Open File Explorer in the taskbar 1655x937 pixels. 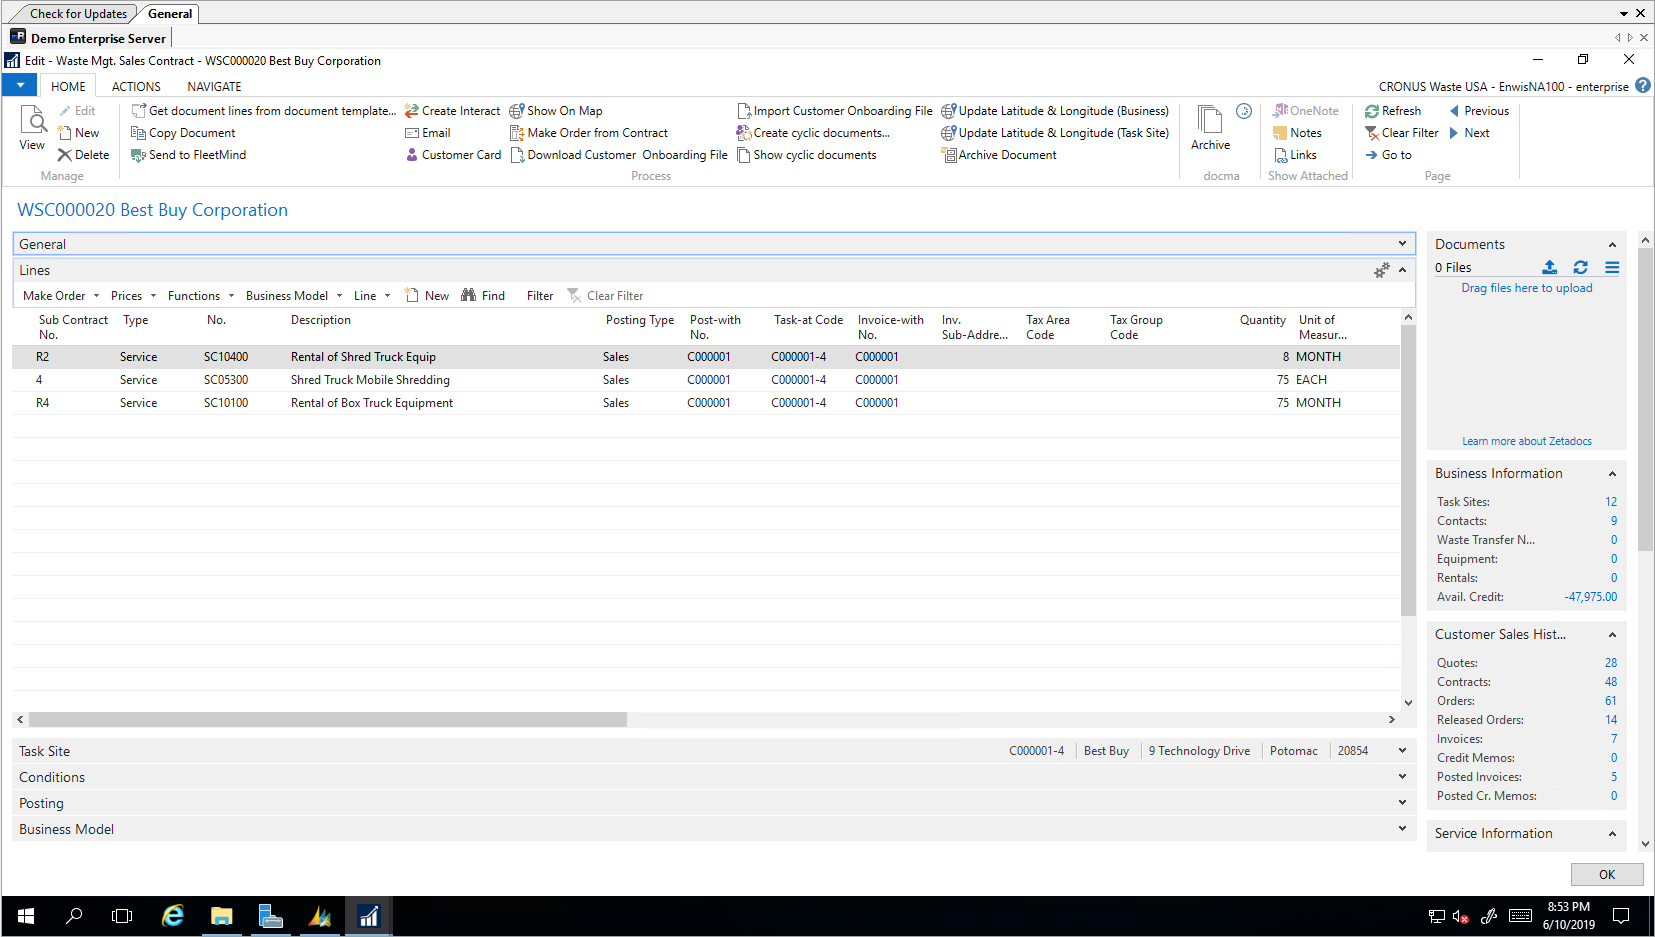tap(221, 916)
